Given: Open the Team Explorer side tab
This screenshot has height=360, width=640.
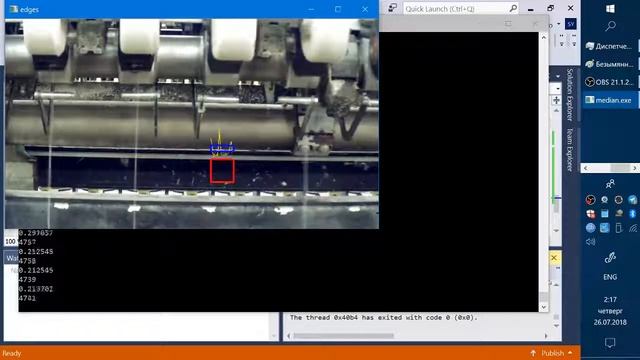Looking at the screenshot, I should (x=570, y=149).
